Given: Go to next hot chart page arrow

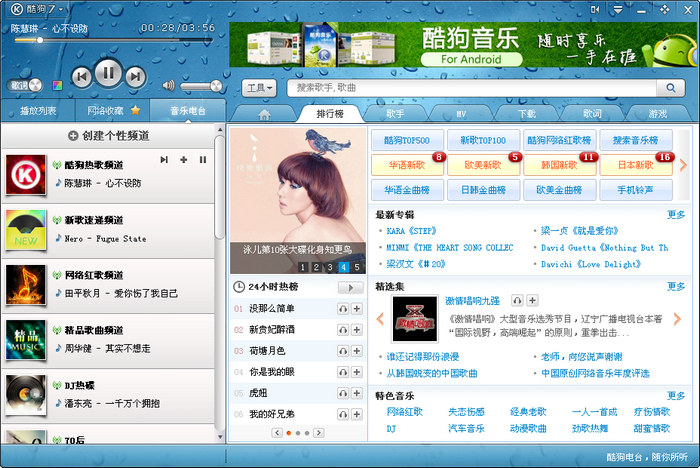Looking at the screenshot, I should (319, 433).
